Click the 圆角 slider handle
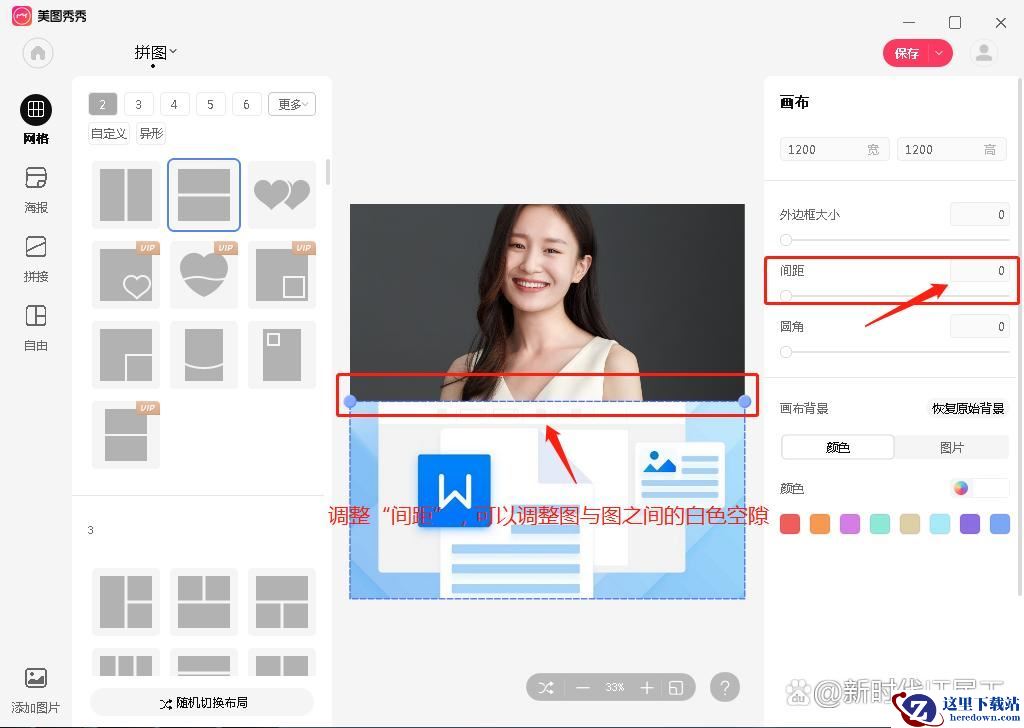Viewport: 1024px width, 728px height. [786, 352]
